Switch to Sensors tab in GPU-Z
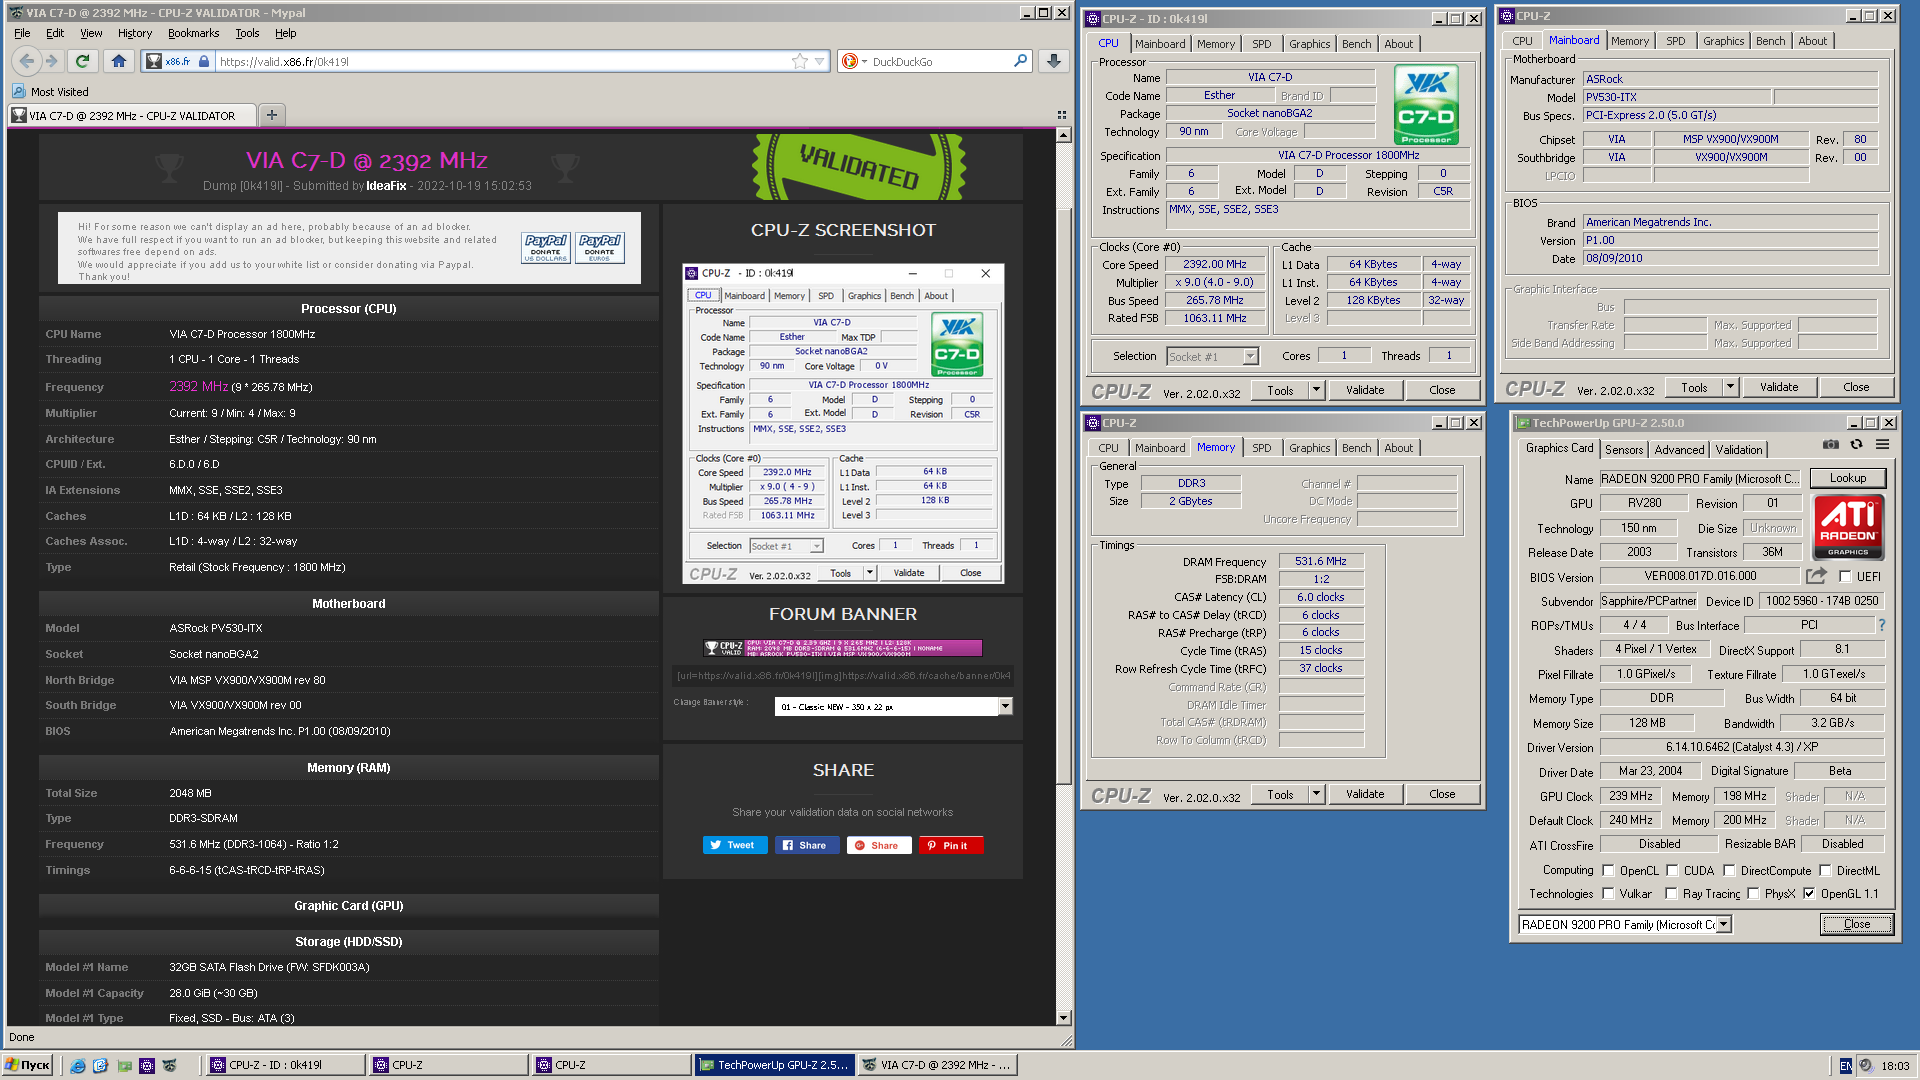Viewport: 1920px width, 1080px height. point(1624,450)
